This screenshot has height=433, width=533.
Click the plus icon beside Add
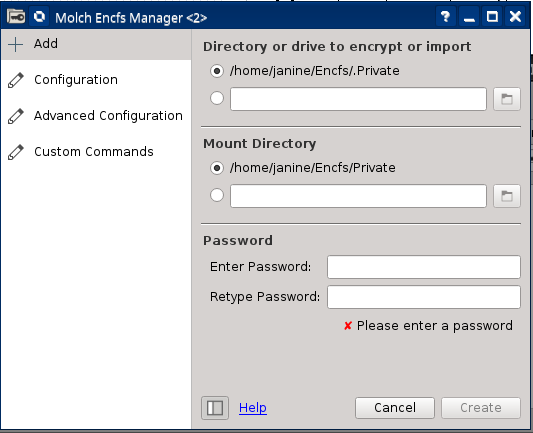click(x=16, y=45)
